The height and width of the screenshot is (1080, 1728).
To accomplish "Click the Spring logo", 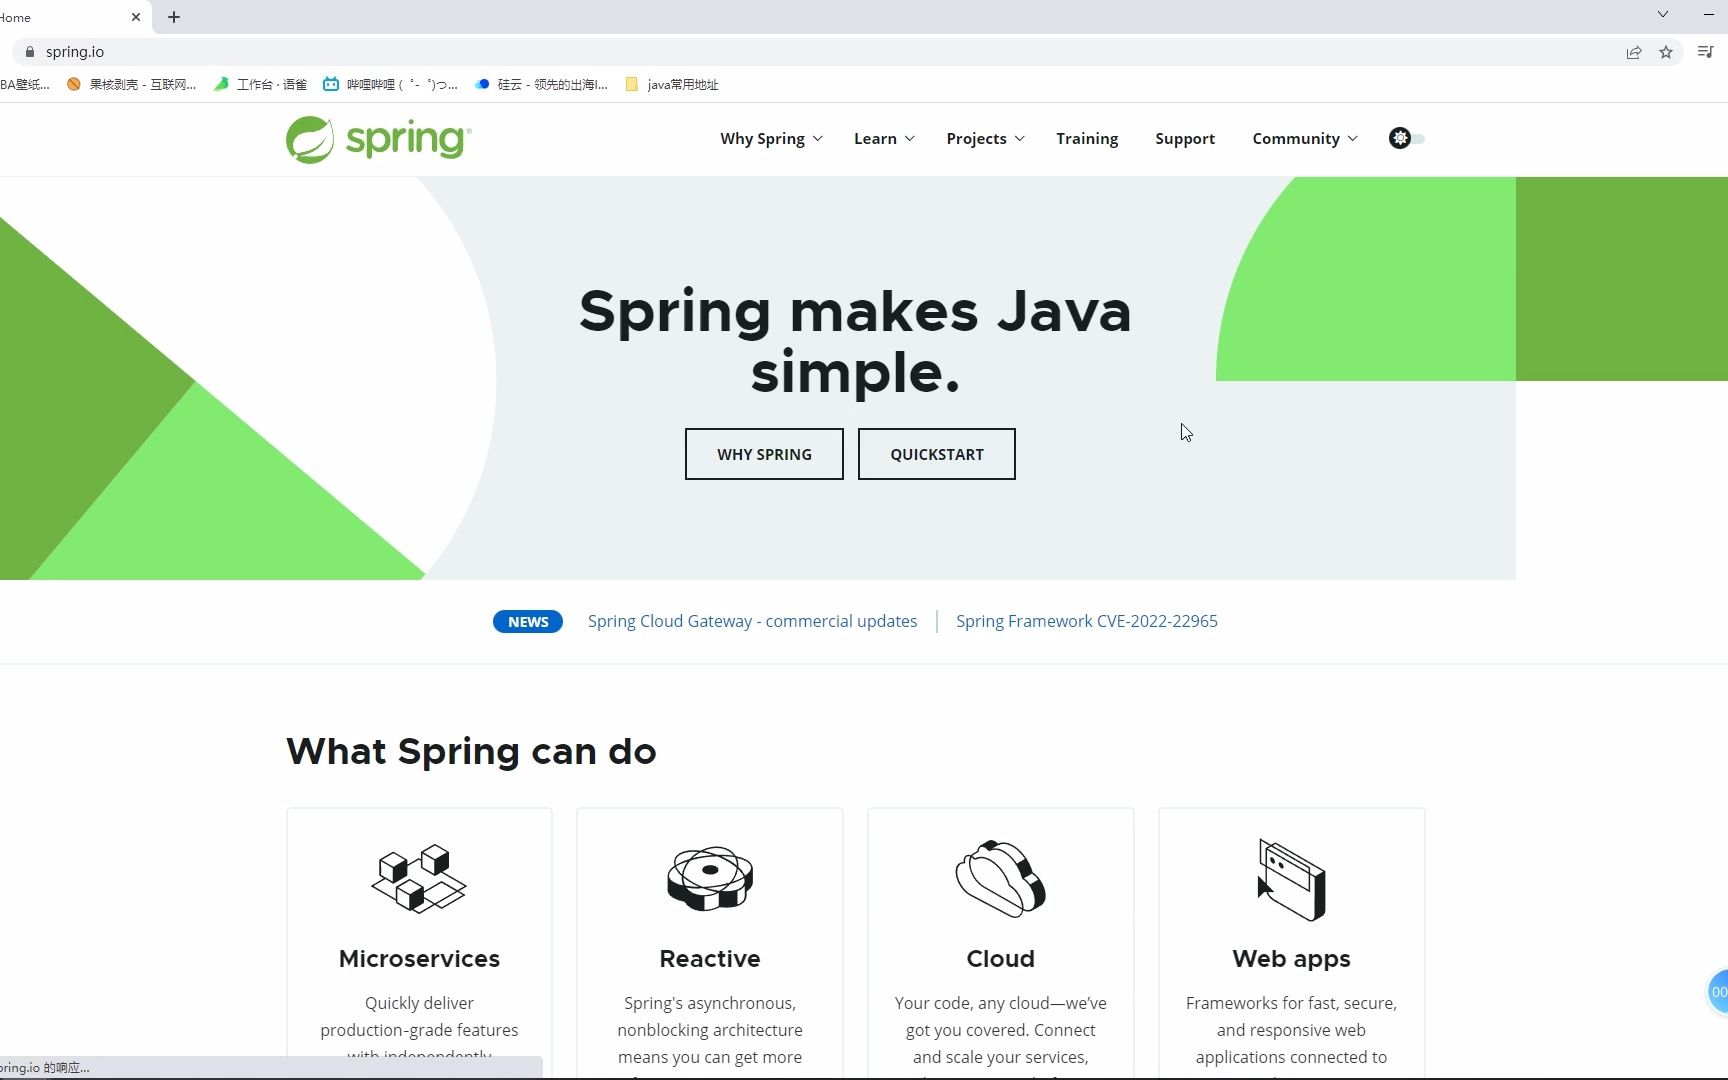I will pos(377,138).
